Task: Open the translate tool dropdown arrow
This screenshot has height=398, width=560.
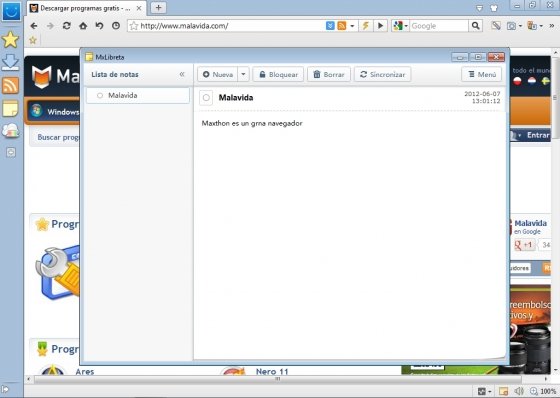Action: (x=541, y=26)
